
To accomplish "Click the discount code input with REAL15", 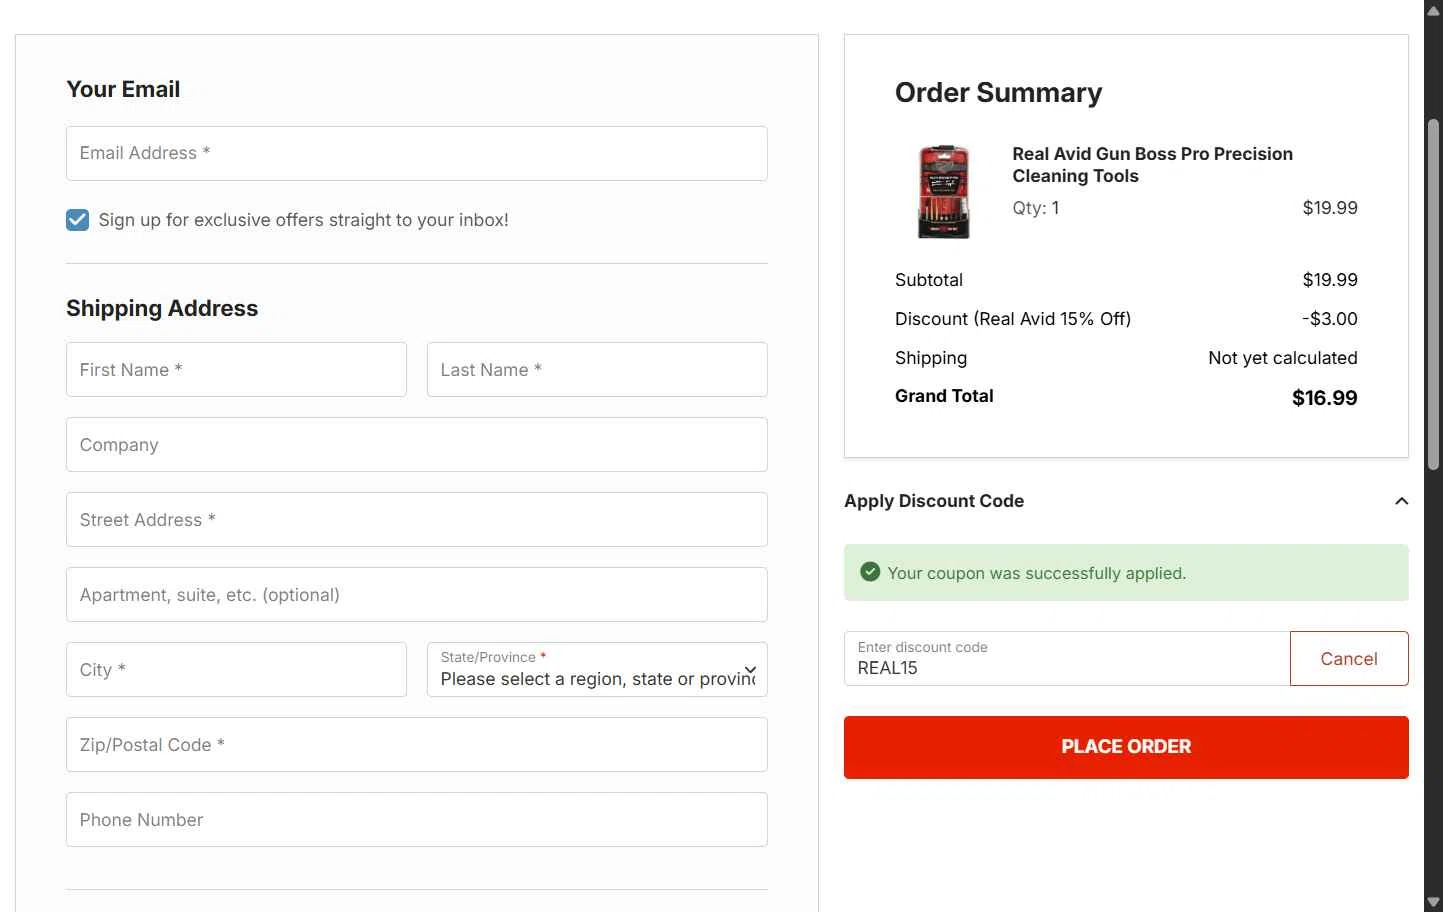I will [1066, 659].
